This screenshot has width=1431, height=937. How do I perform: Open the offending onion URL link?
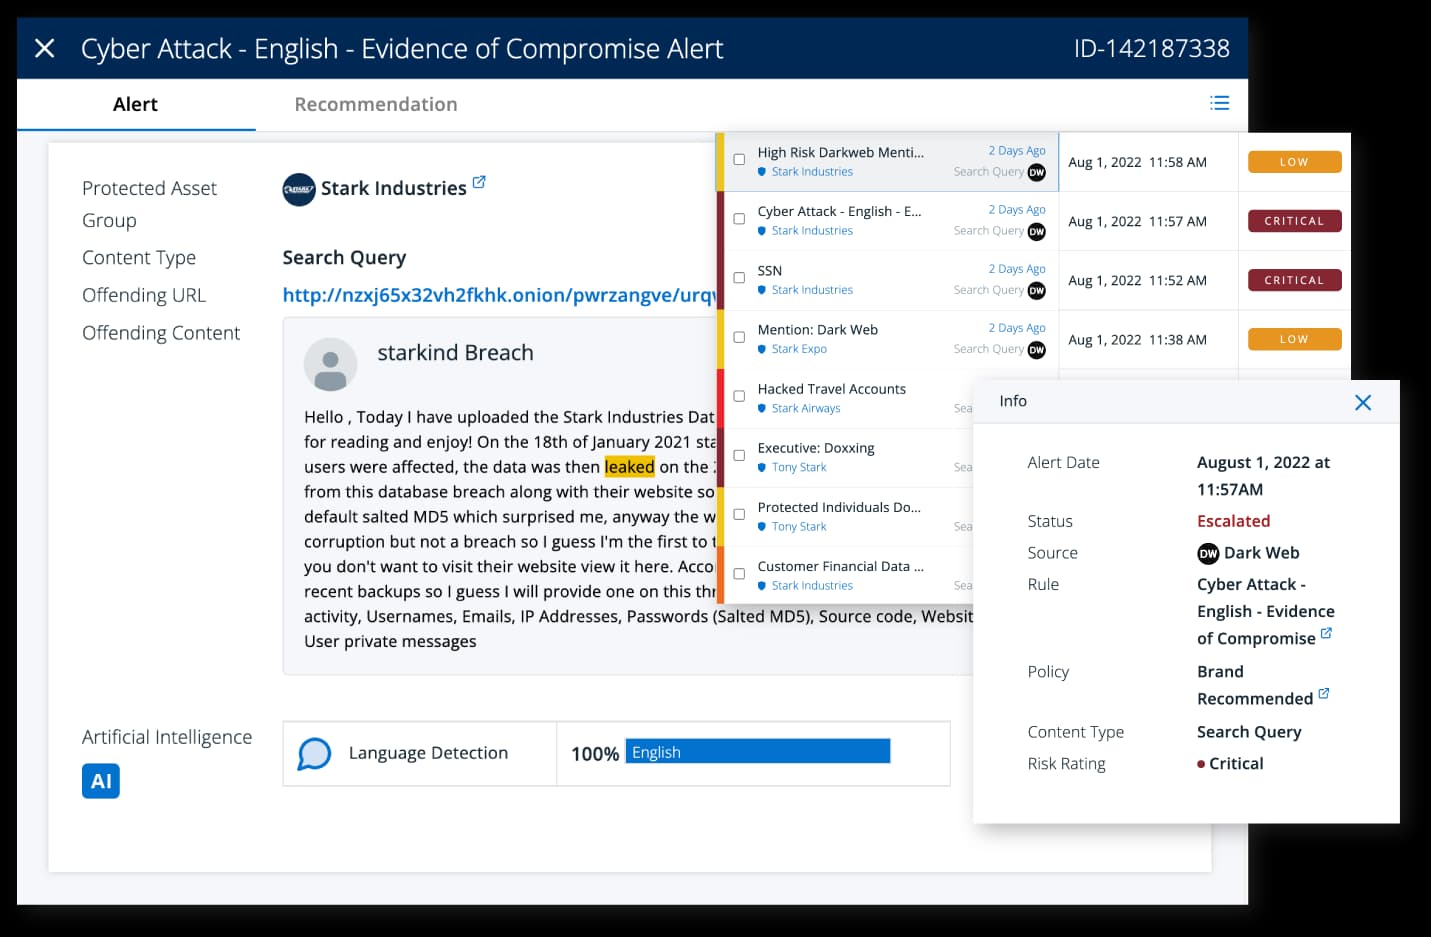[498, 295]
